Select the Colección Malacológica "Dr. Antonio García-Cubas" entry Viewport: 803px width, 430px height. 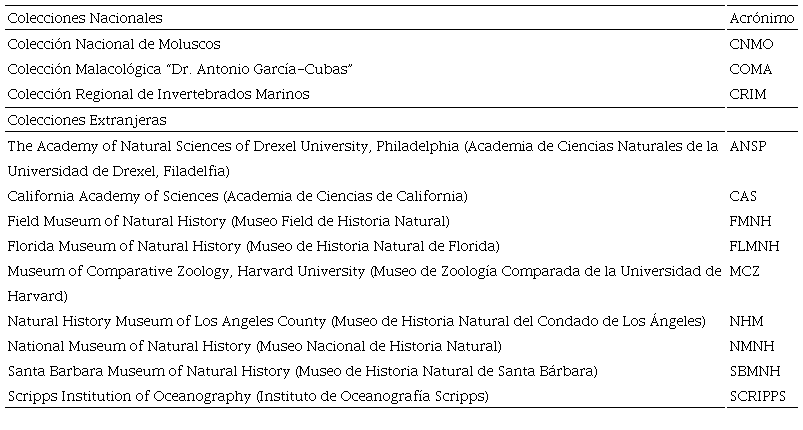(x=181, y=69)
